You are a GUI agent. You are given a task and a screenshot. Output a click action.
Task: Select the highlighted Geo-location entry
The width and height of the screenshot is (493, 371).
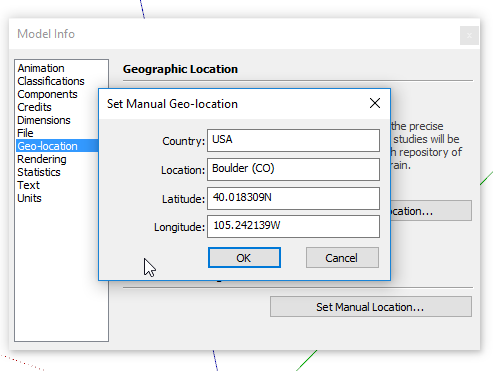pos(57,146)
